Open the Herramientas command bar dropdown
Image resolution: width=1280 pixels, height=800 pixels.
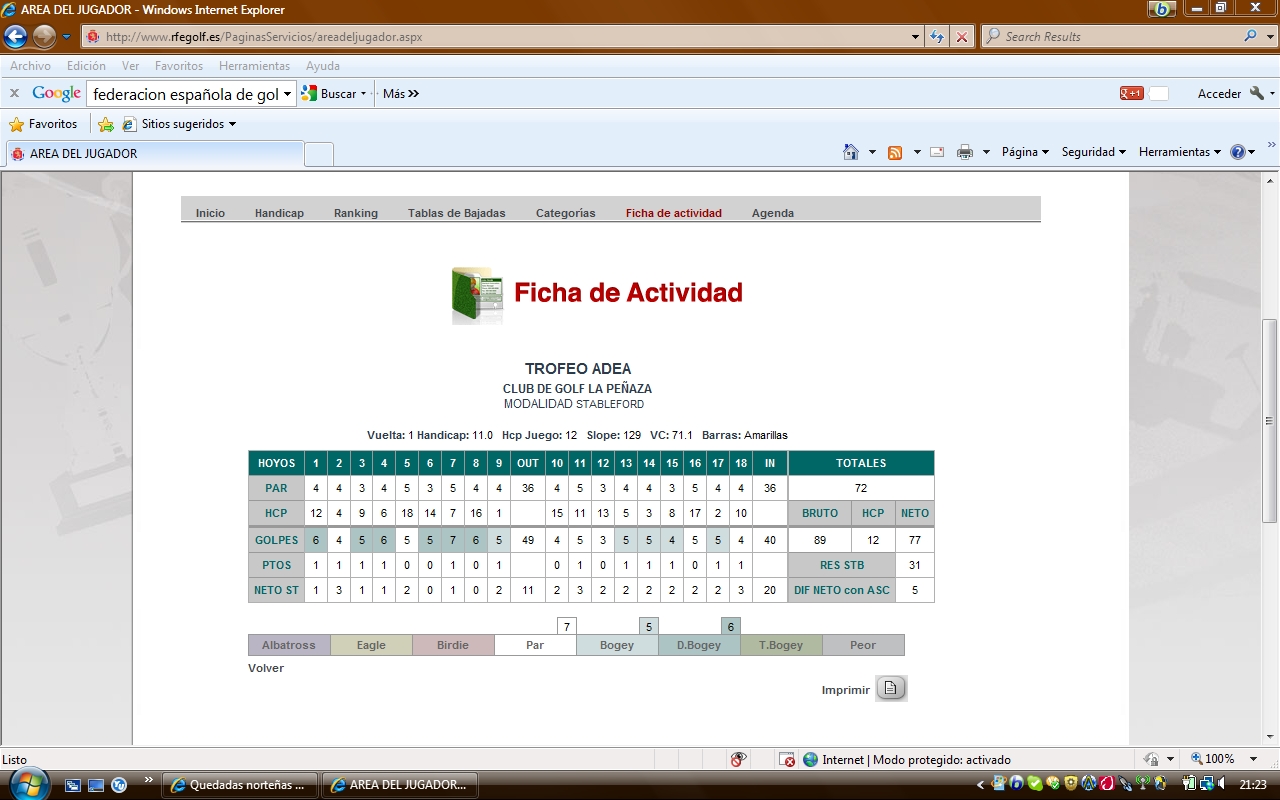click(x=1180, y=152)
